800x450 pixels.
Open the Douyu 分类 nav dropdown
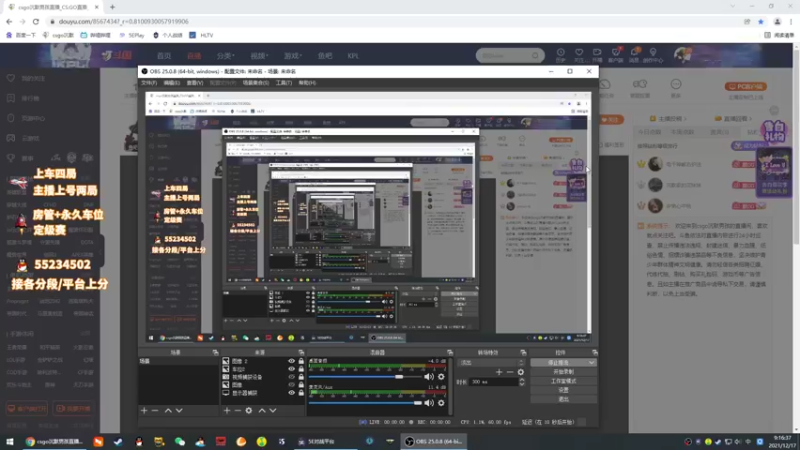click(x=225, y=56)
